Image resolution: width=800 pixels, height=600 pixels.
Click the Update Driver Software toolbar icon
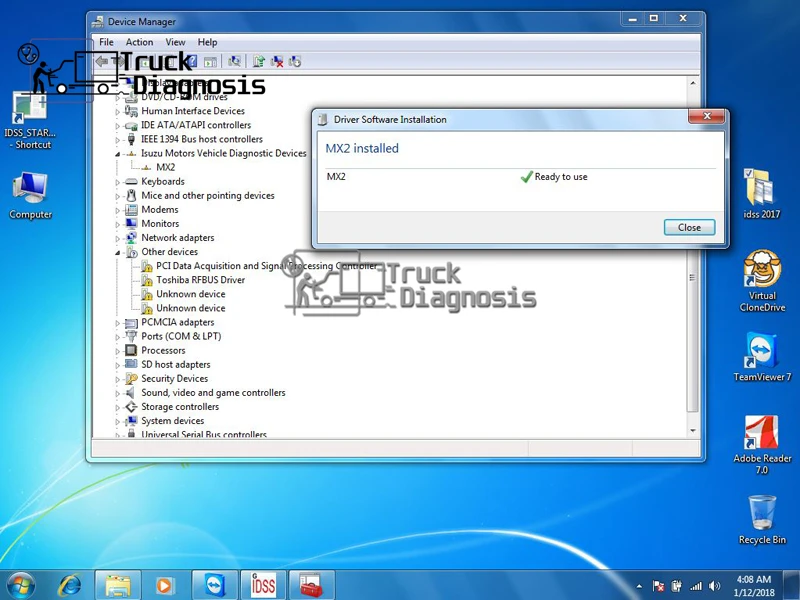(x=259, y=62)
